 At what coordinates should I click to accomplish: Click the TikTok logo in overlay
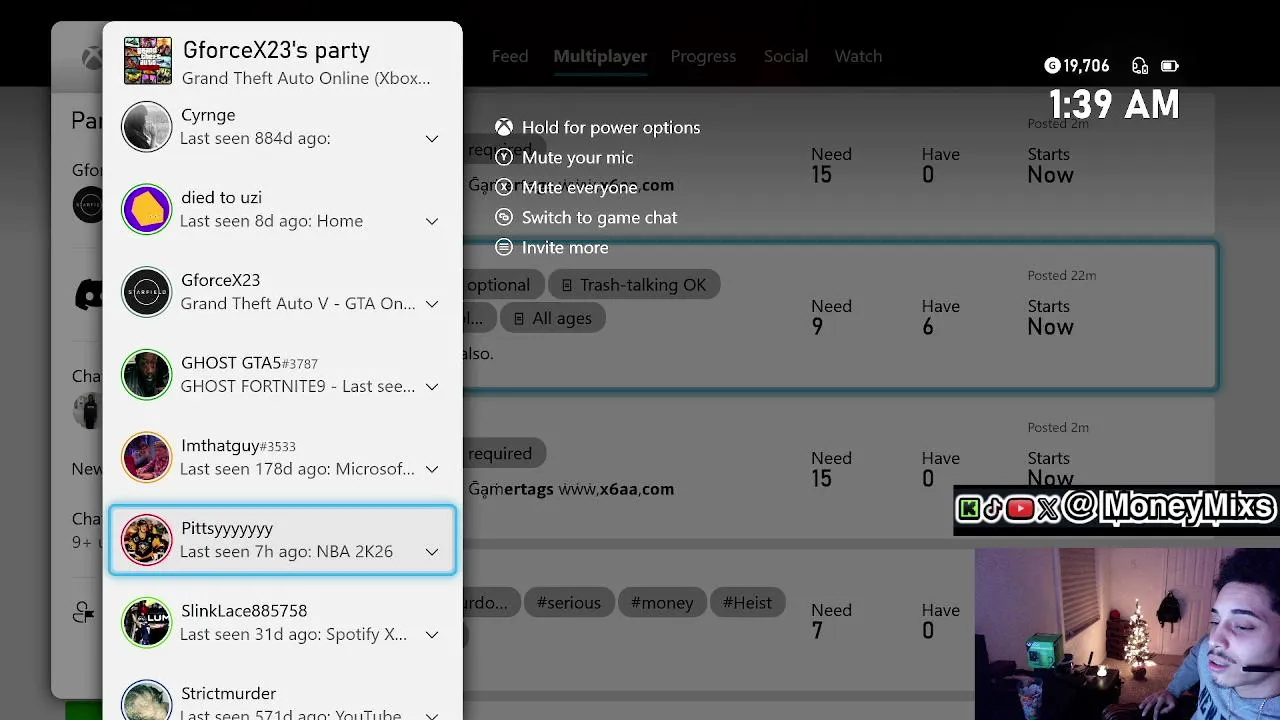click(993, 509)
